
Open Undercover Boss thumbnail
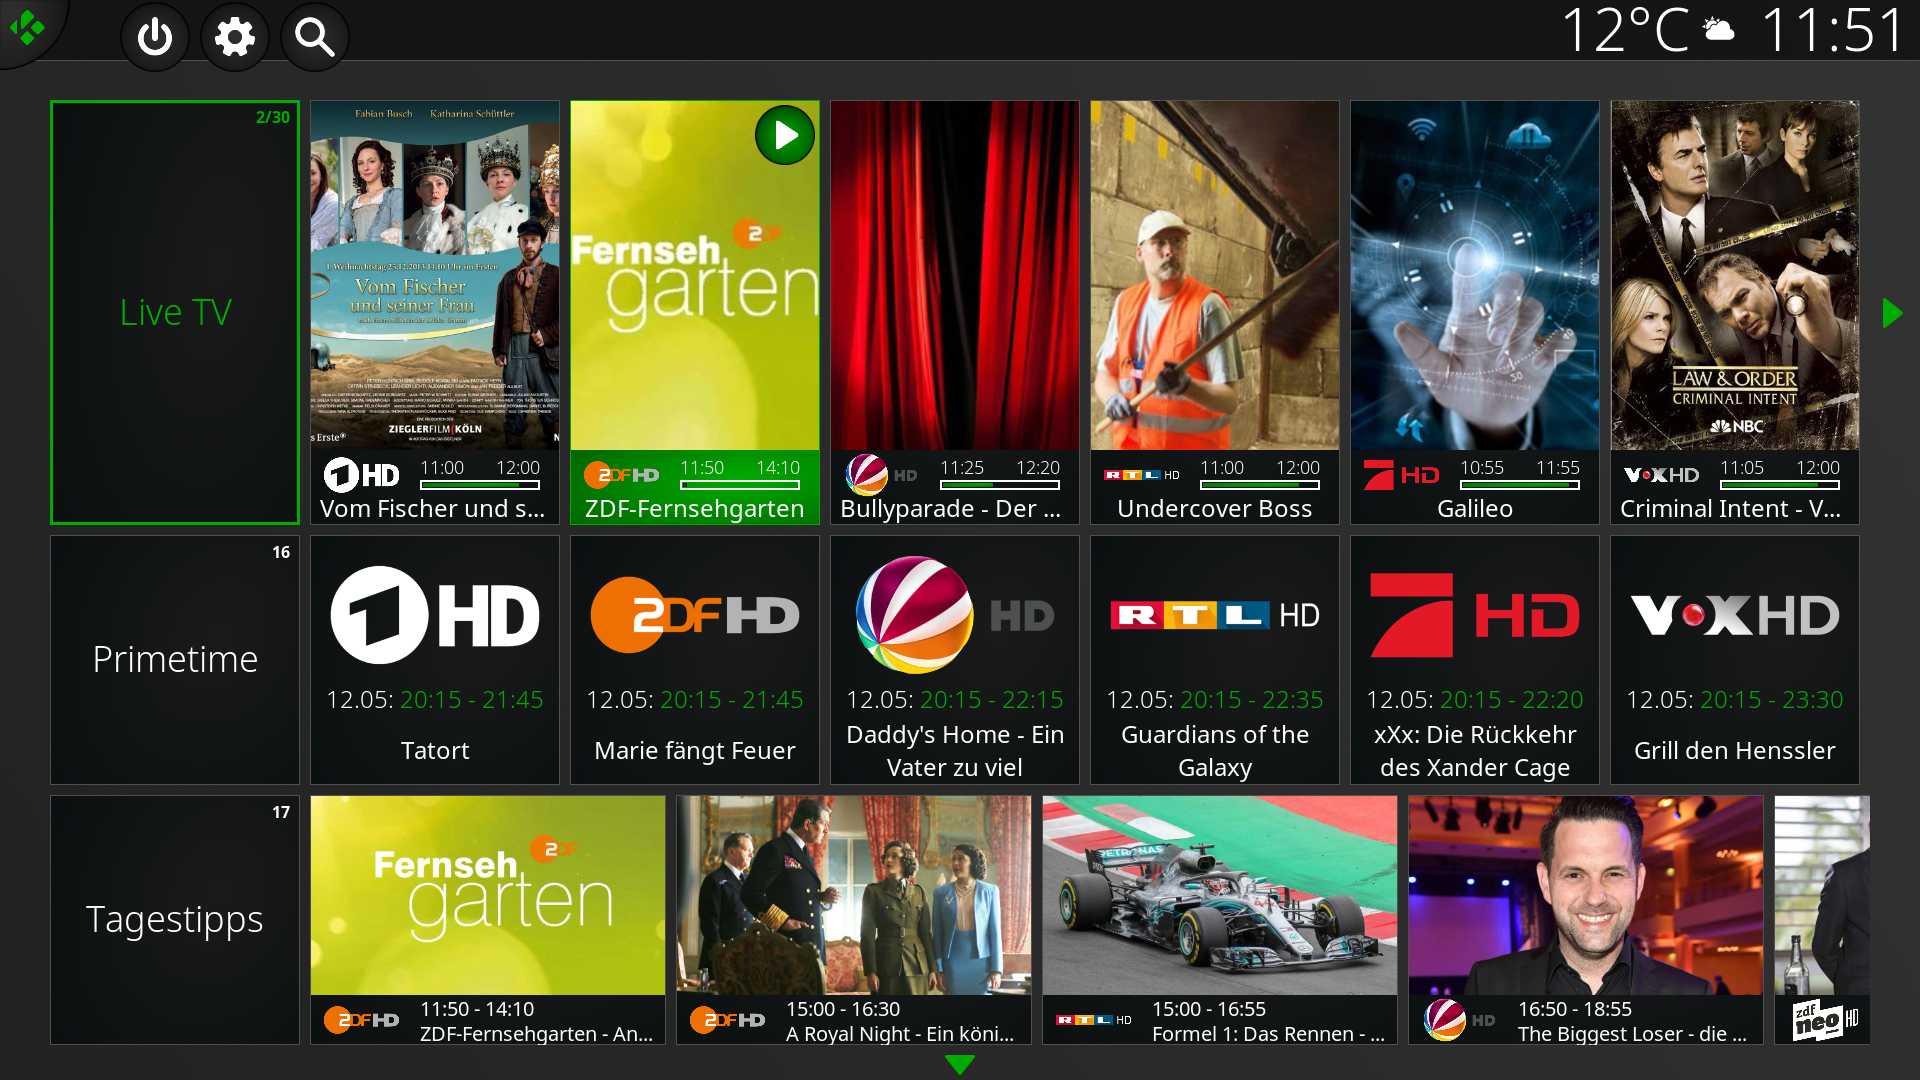(1215, 275)
